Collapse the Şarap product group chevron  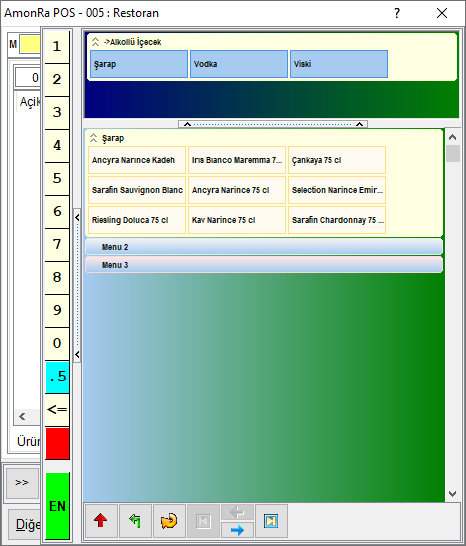click(93, 138)
